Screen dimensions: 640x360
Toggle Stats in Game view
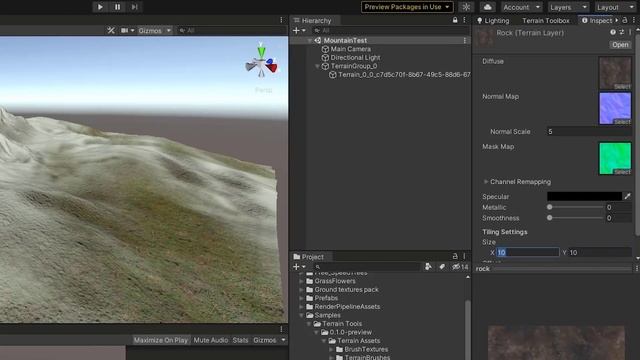(x=240, y=340)
